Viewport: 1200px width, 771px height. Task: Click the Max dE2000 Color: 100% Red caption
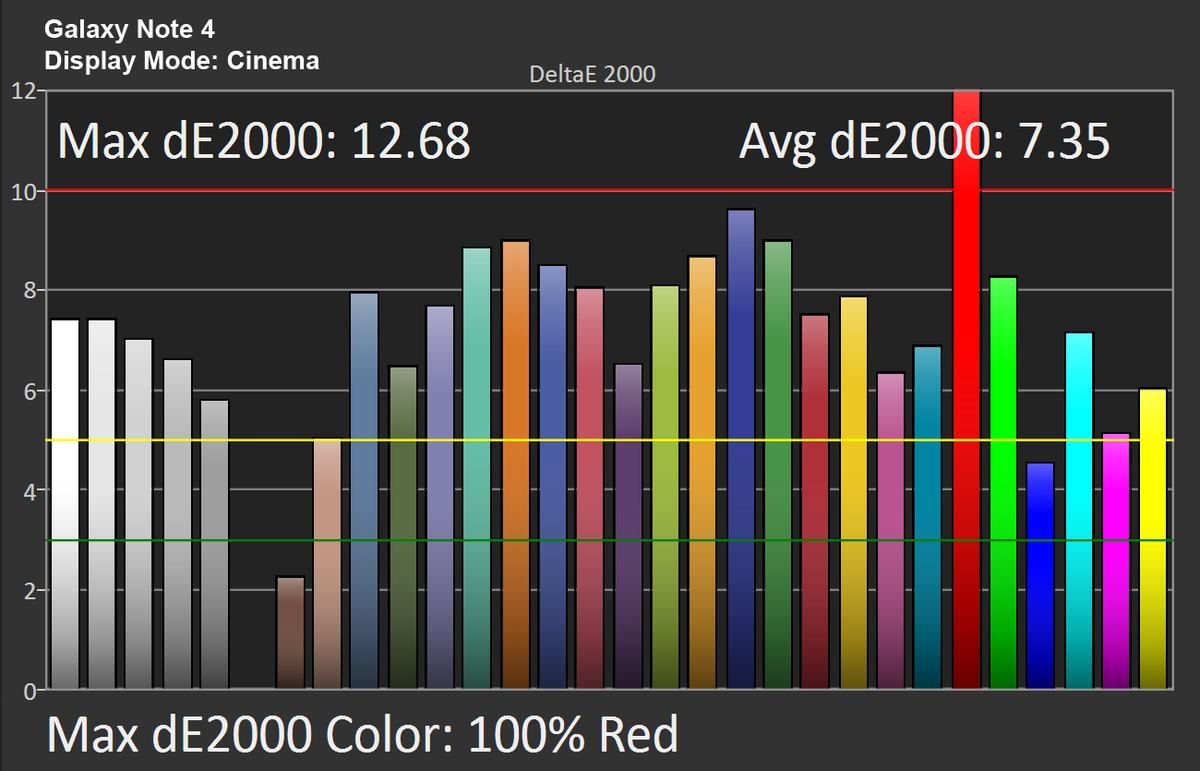point(363,734)
